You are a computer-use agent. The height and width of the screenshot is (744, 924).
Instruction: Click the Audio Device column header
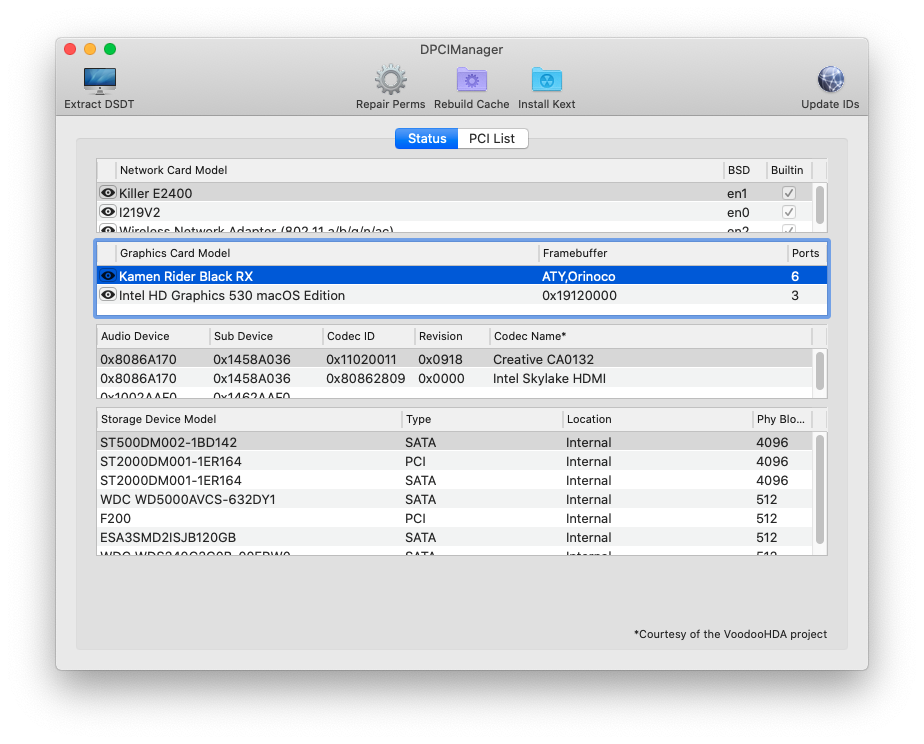coord(153,336)
